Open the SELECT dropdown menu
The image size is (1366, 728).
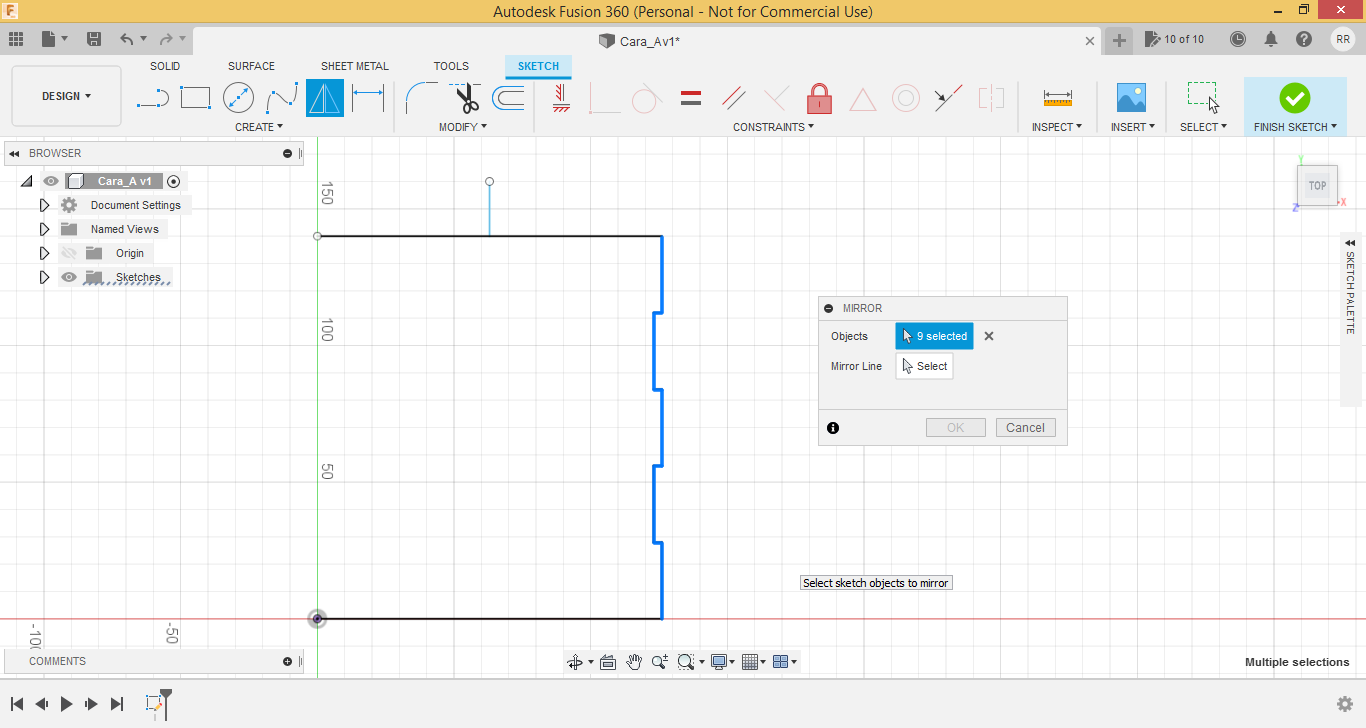(x=1203, y=127)
